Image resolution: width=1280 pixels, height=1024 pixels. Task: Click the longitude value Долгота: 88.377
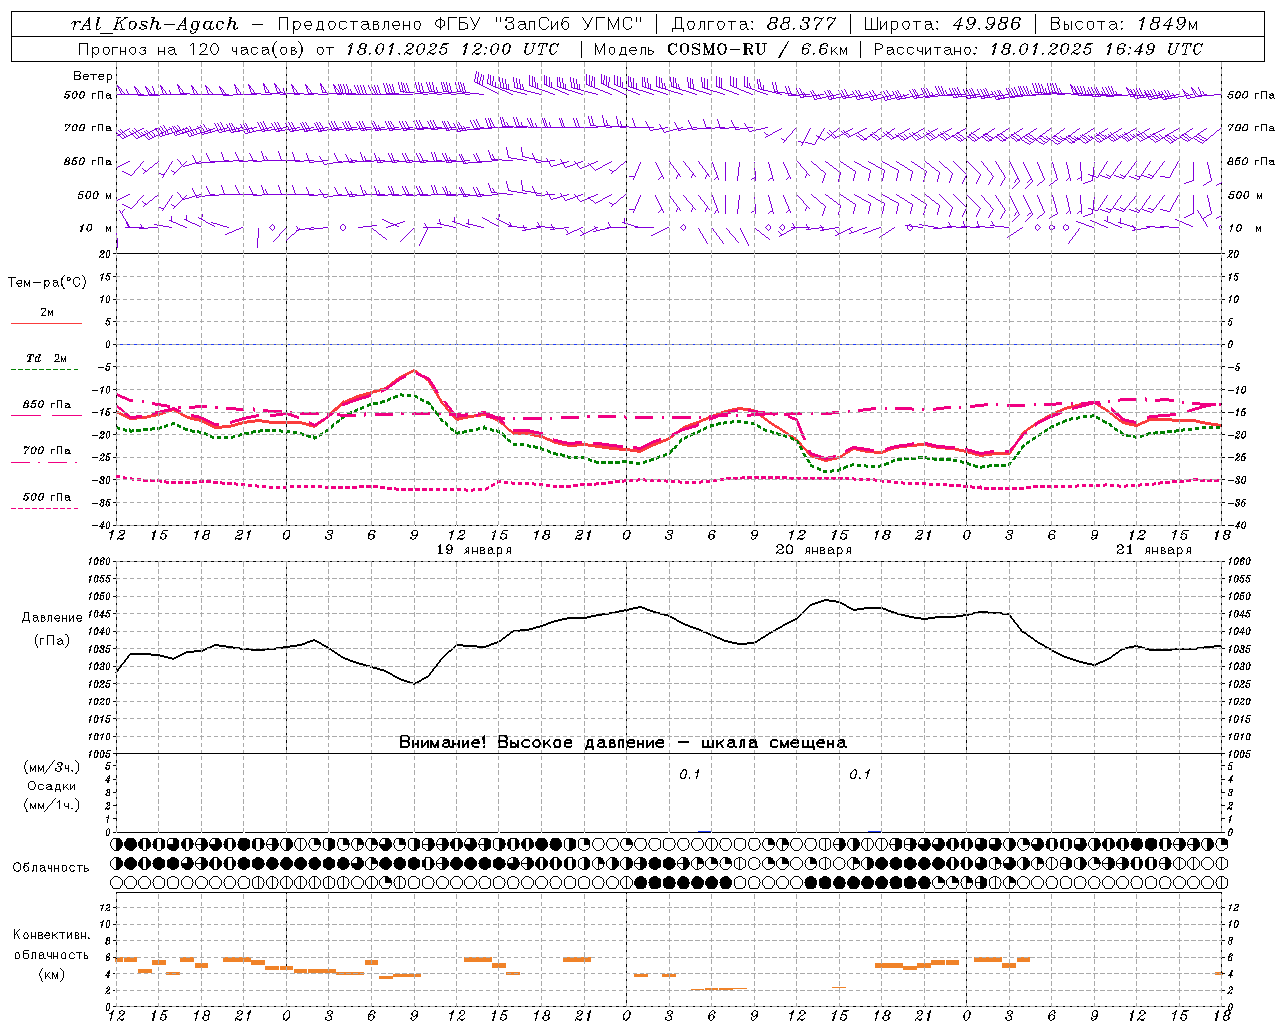click(754, 24)
